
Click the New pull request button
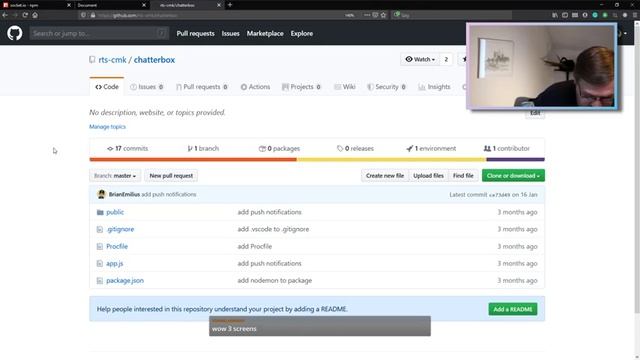[x=171, y=176]
